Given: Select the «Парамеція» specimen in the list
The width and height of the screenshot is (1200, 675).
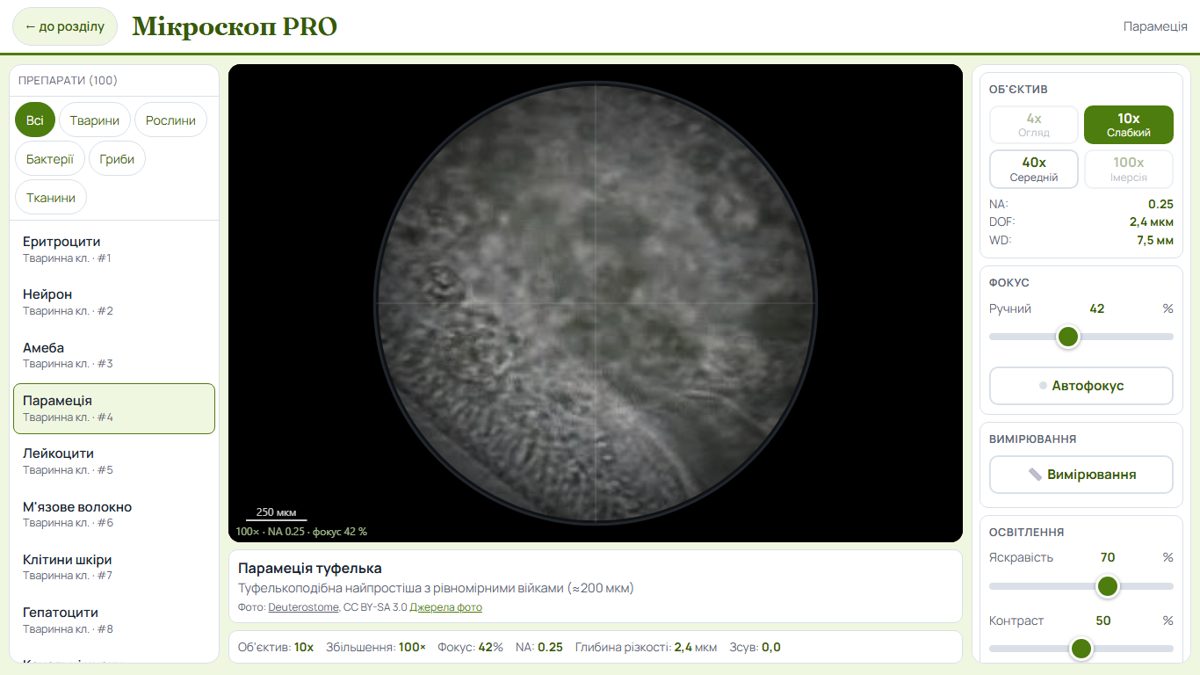Looking at the screenshot, I should pos(114,408).
